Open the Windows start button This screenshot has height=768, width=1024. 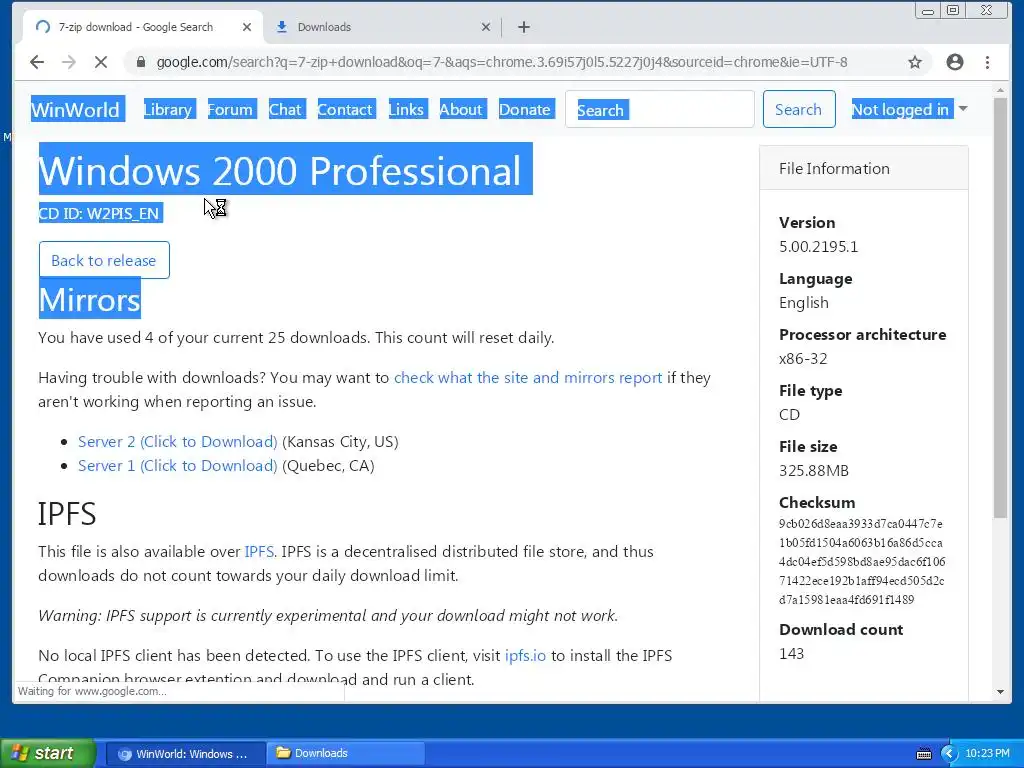pos(47,753)
